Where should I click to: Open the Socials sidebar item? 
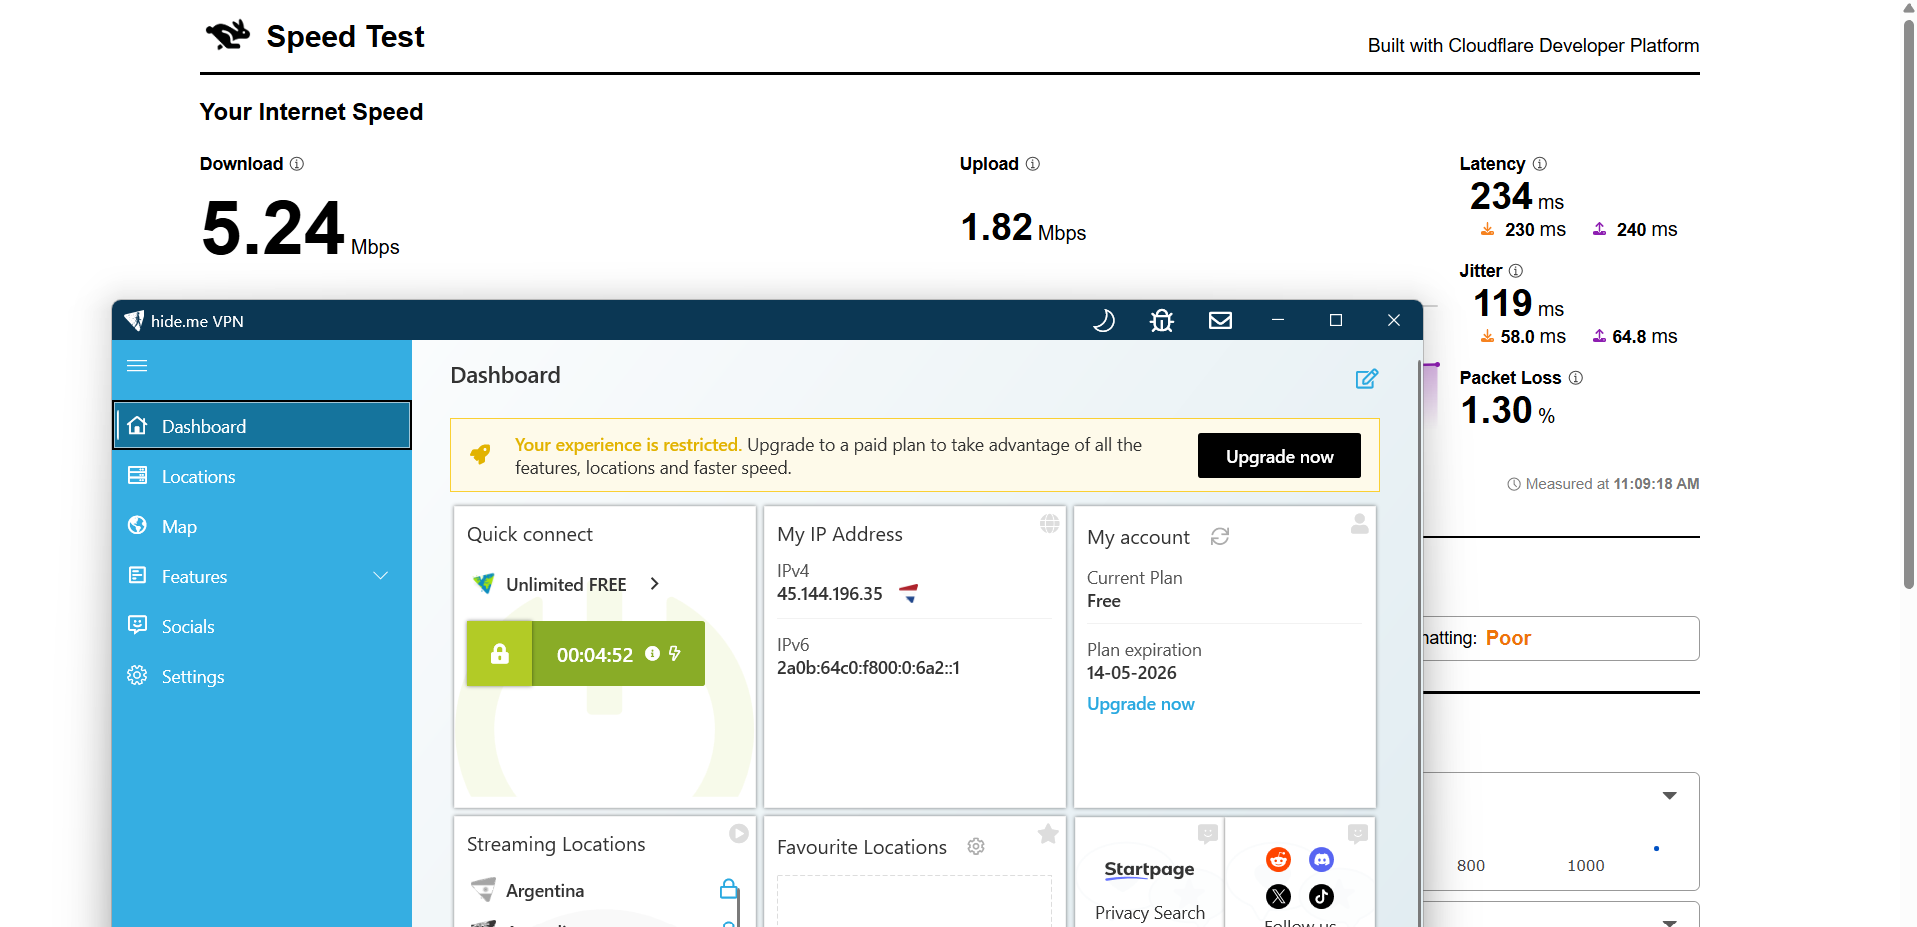pos(262,626)
